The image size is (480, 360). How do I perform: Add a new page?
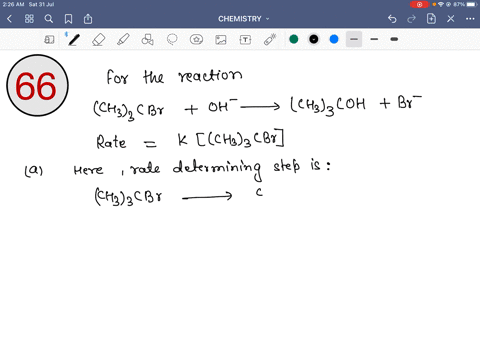(431, 19)
